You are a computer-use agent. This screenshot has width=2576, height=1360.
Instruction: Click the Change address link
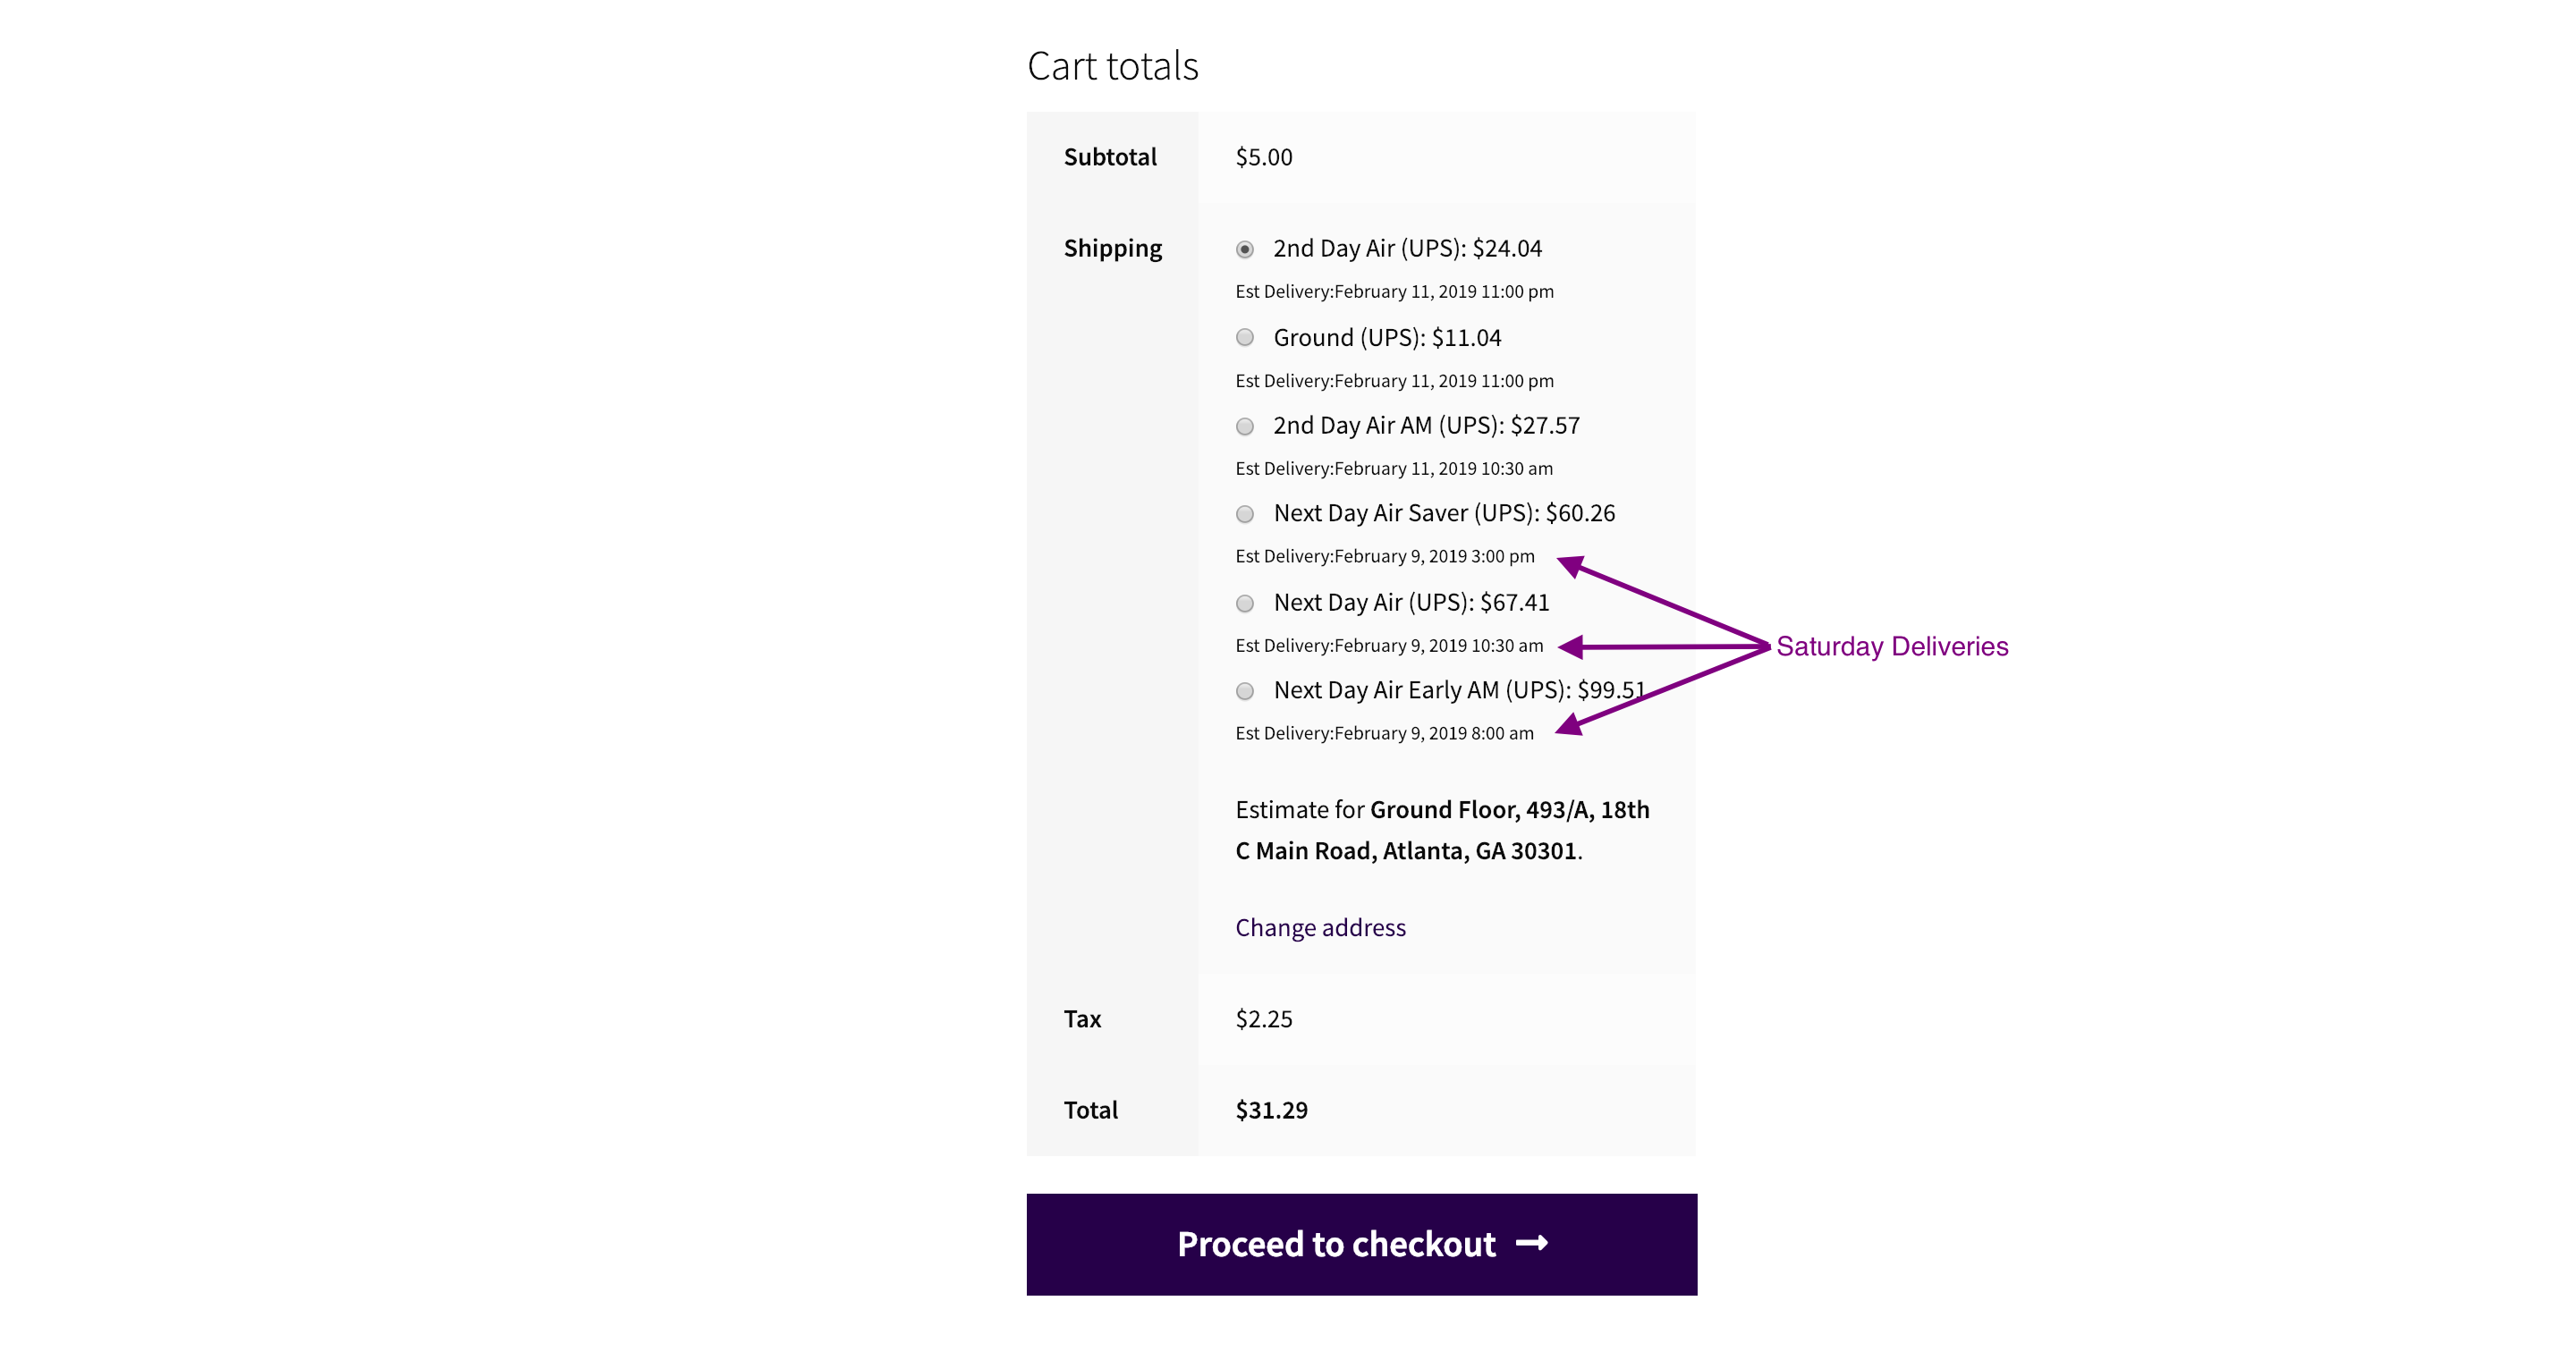click(x=1320, y=928)
